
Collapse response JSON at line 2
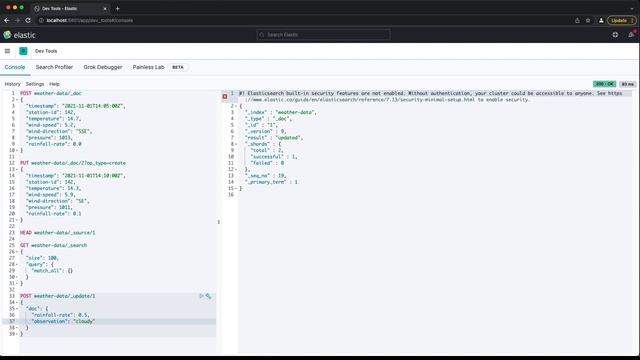click(236, 106)
